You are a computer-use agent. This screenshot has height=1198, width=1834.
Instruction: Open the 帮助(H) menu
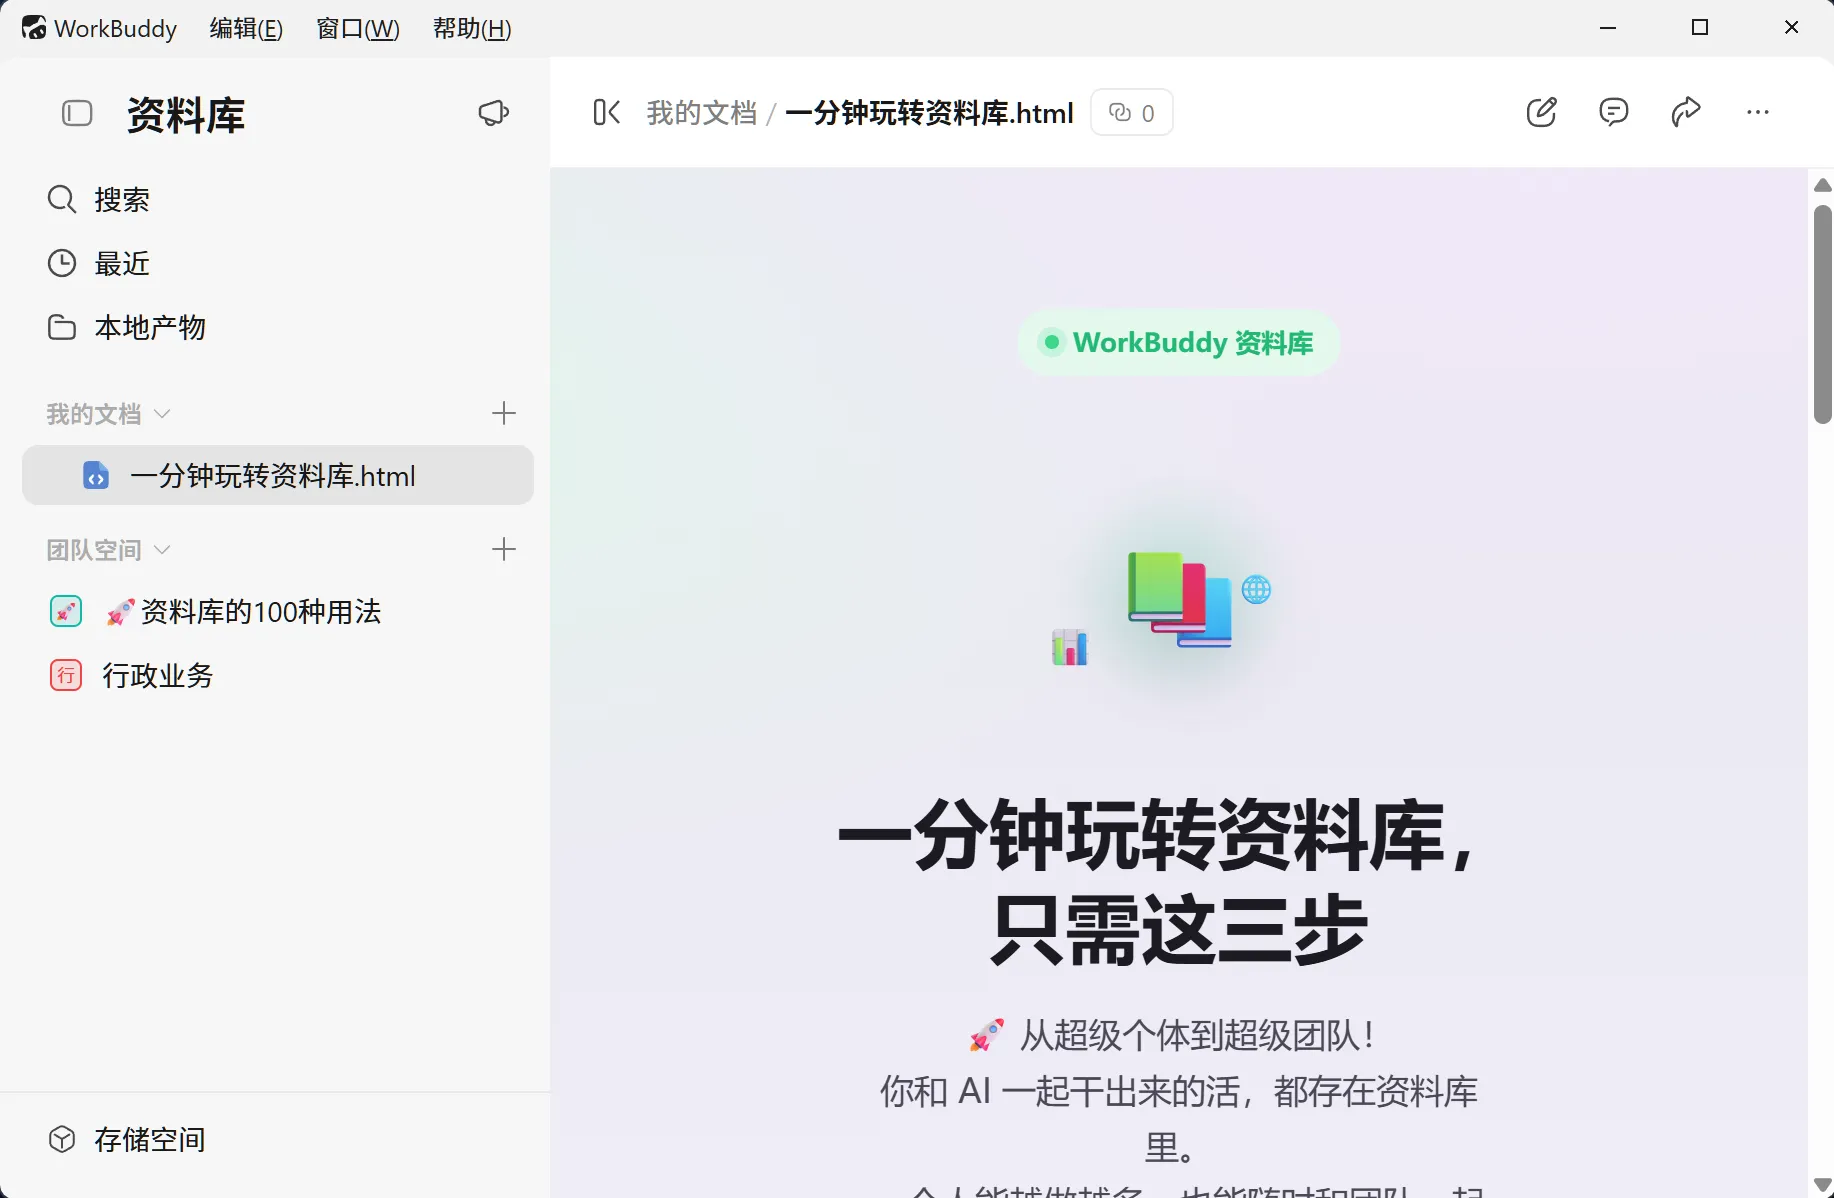click(472, 29)
